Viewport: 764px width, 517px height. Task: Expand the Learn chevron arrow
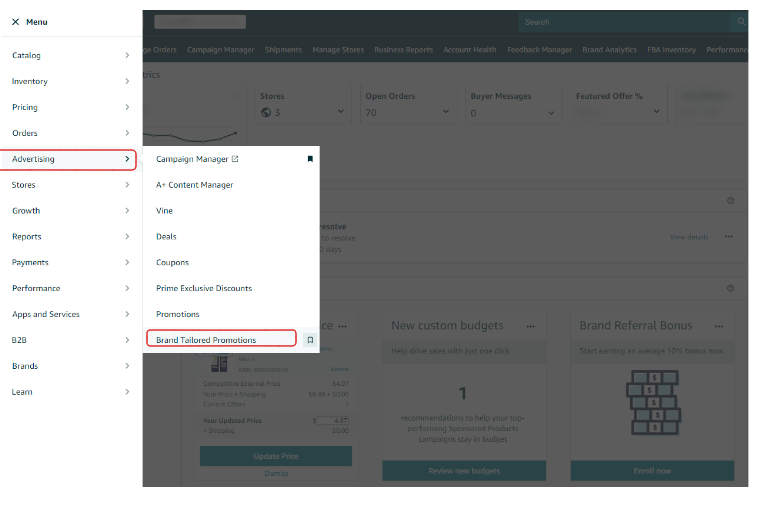[127, 392]
